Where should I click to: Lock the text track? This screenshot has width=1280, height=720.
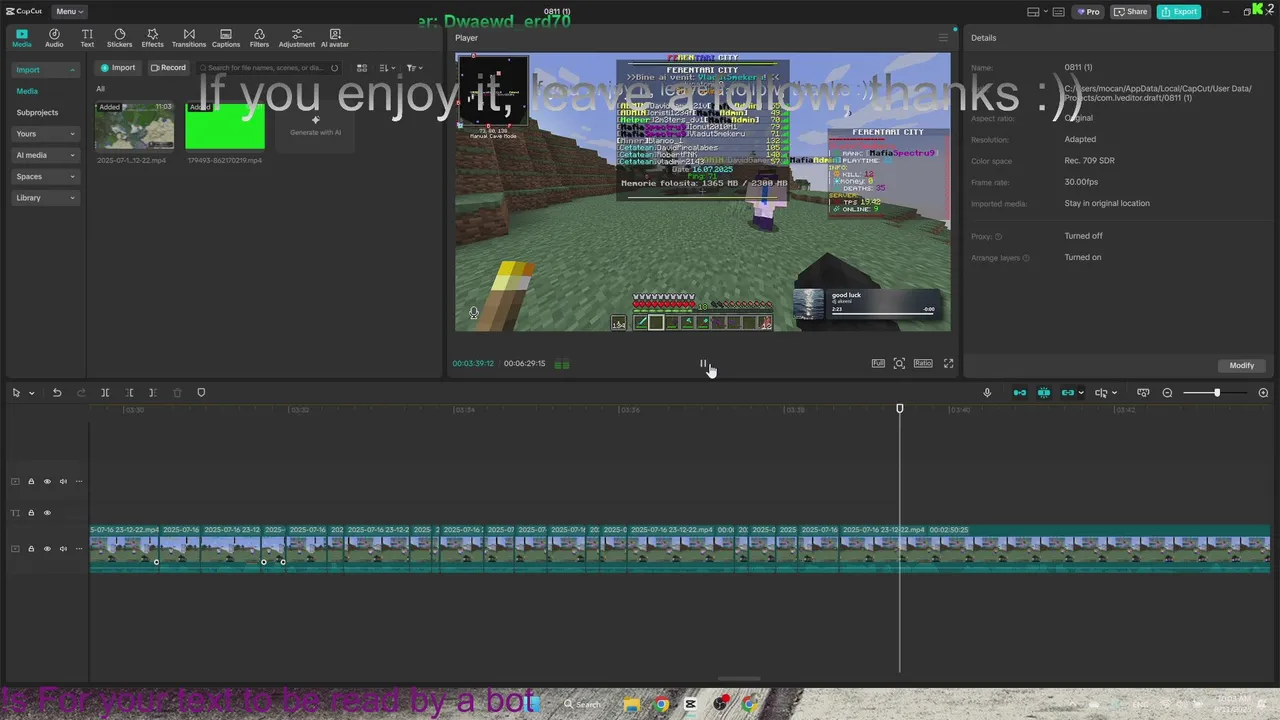coord(31,513)
